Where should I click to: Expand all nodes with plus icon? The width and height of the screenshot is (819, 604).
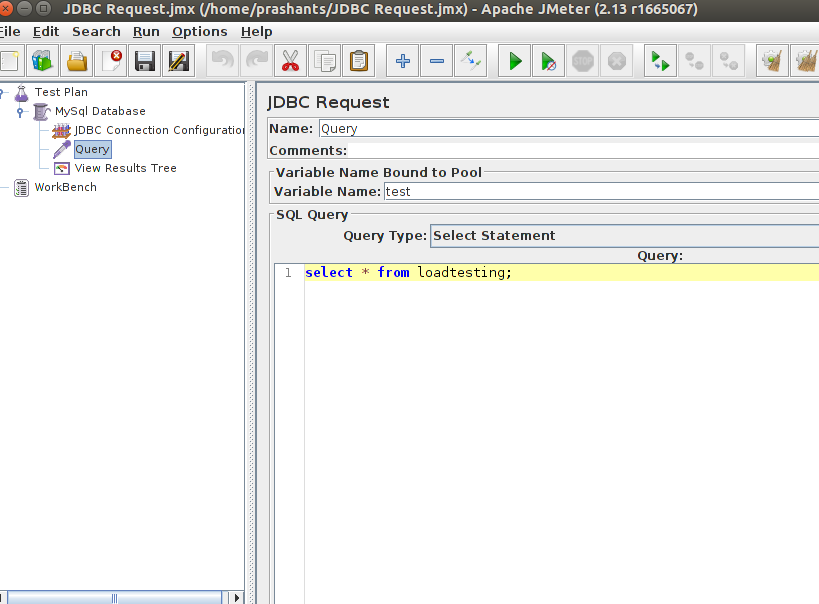pyautogui.click(x=403, y=61)
